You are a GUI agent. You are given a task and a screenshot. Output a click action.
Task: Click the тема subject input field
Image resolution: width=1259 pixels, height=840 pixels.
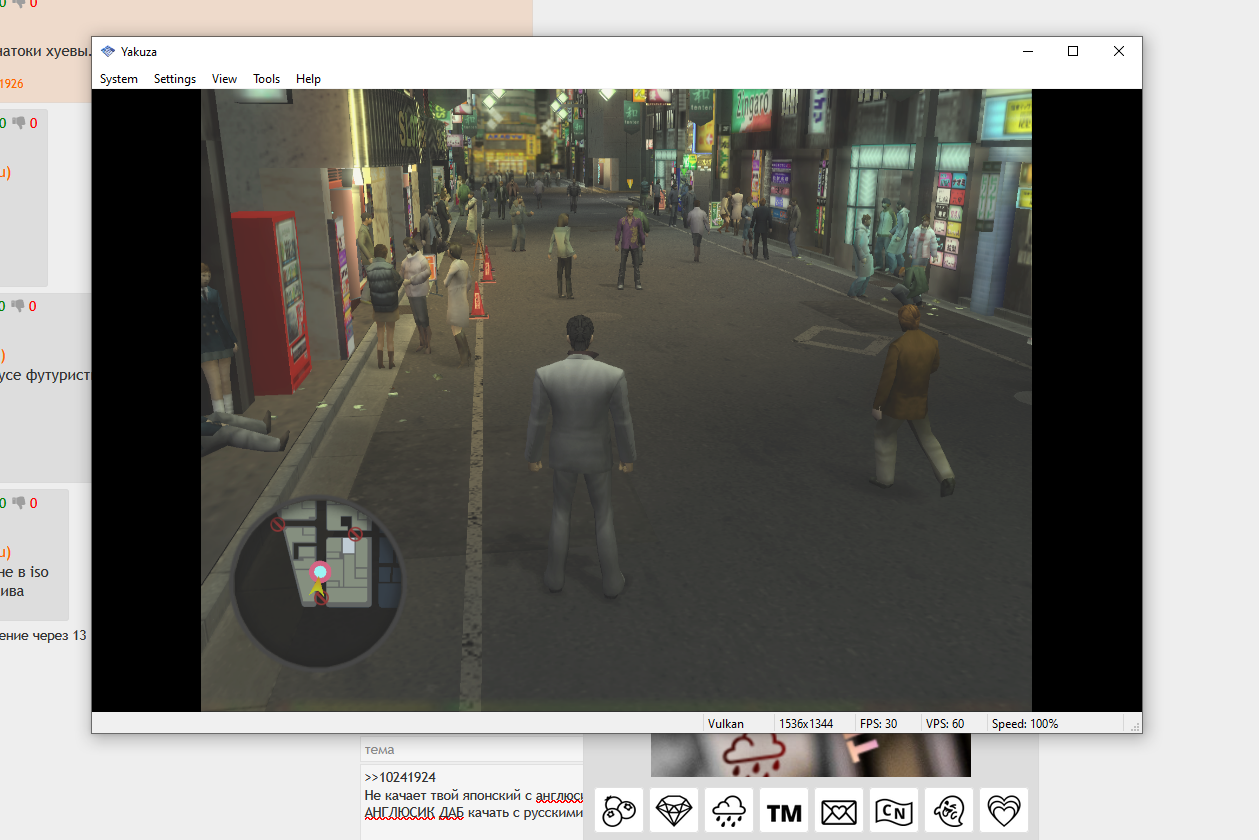(x=472, y=750)
